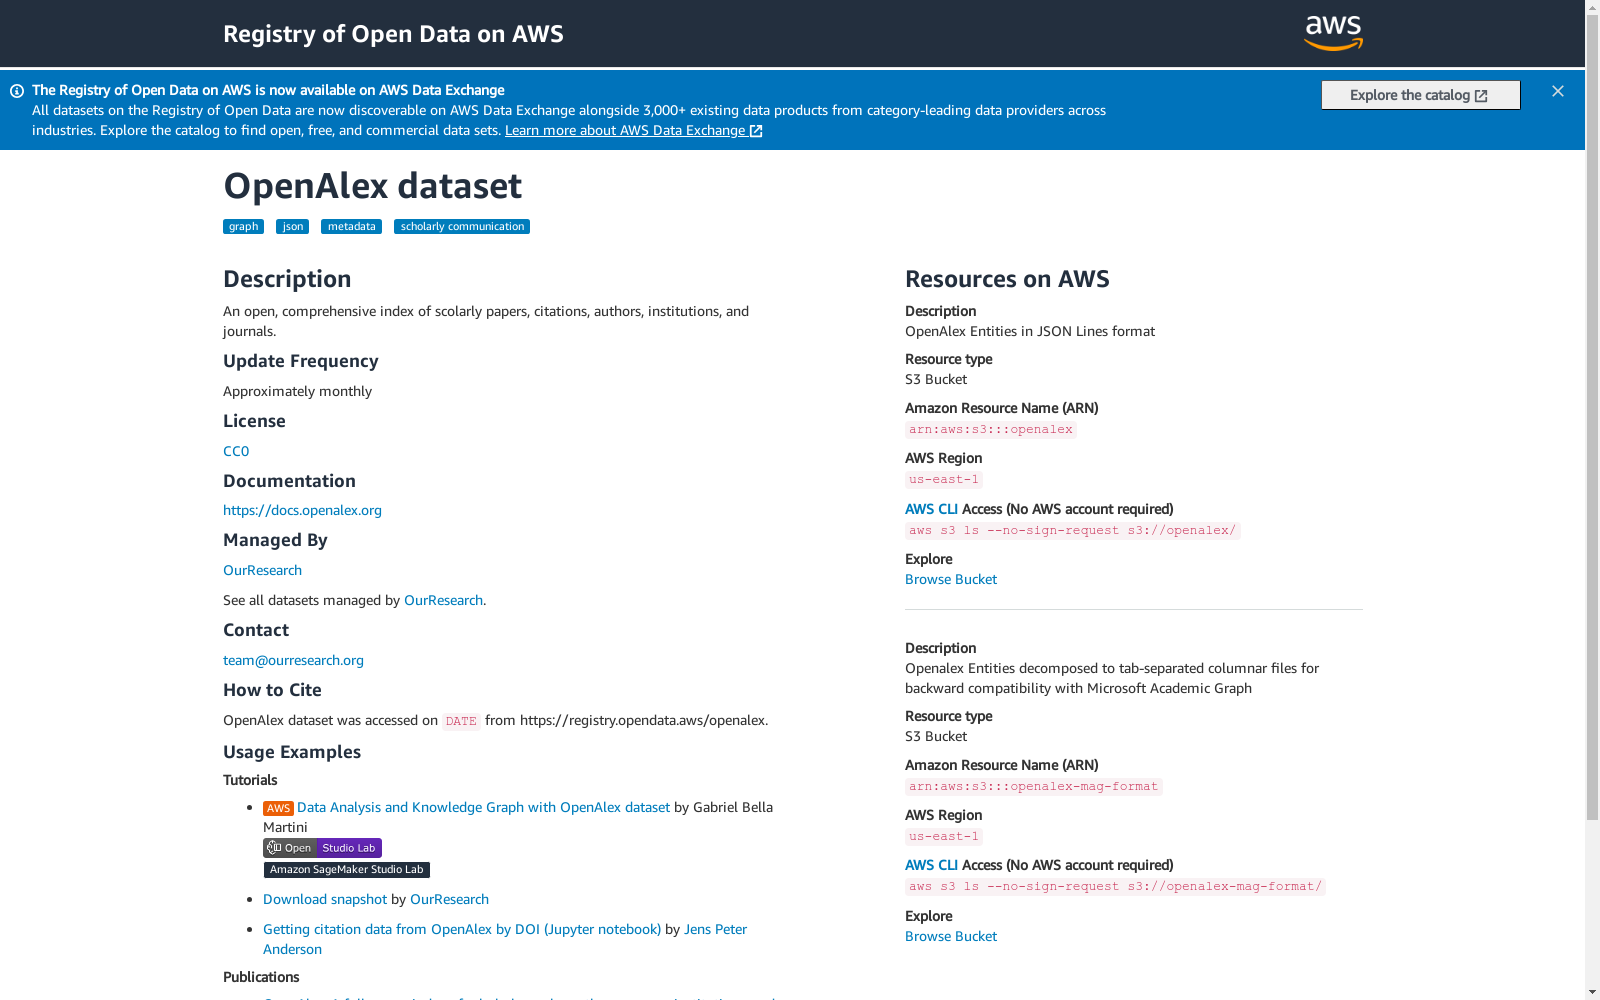Open Getting citation data from OpenAlex by DOI
This screenshot has height=1000, width=1600.
point(462,929)
